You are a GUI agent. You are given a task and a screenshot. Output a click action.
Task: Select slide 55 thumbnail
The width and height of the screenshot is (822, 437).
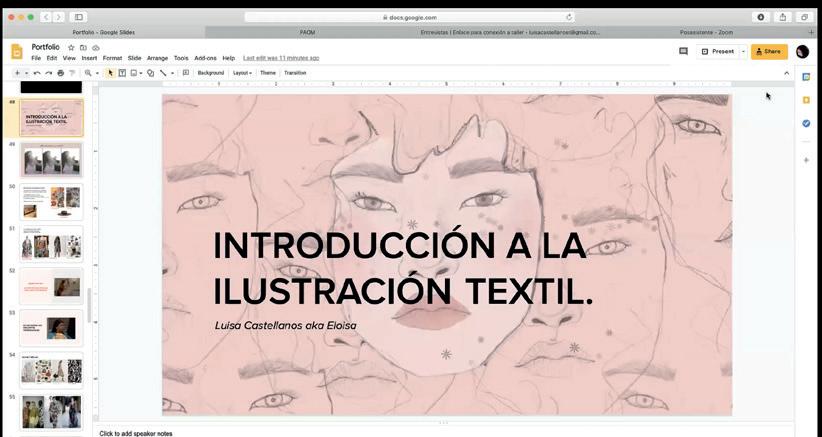[x=51, y=412]
